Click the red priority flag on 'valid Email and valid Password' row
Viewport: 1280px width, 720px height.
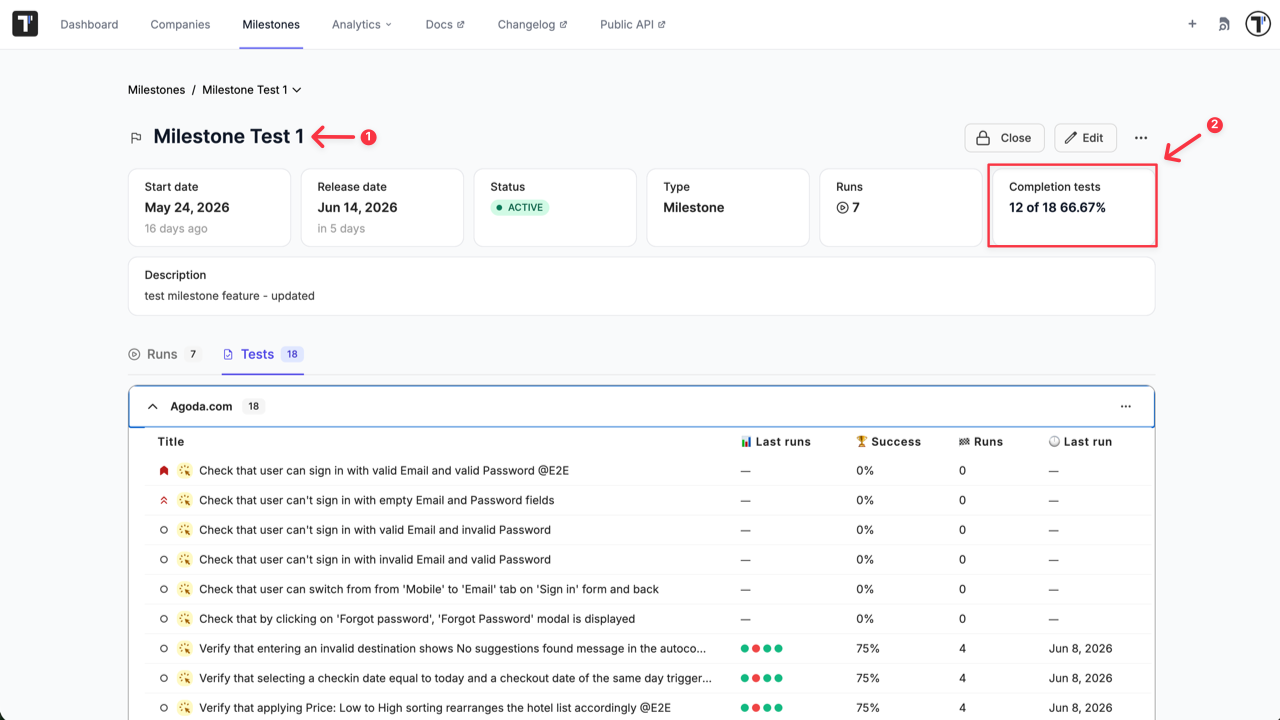point(164,470)
